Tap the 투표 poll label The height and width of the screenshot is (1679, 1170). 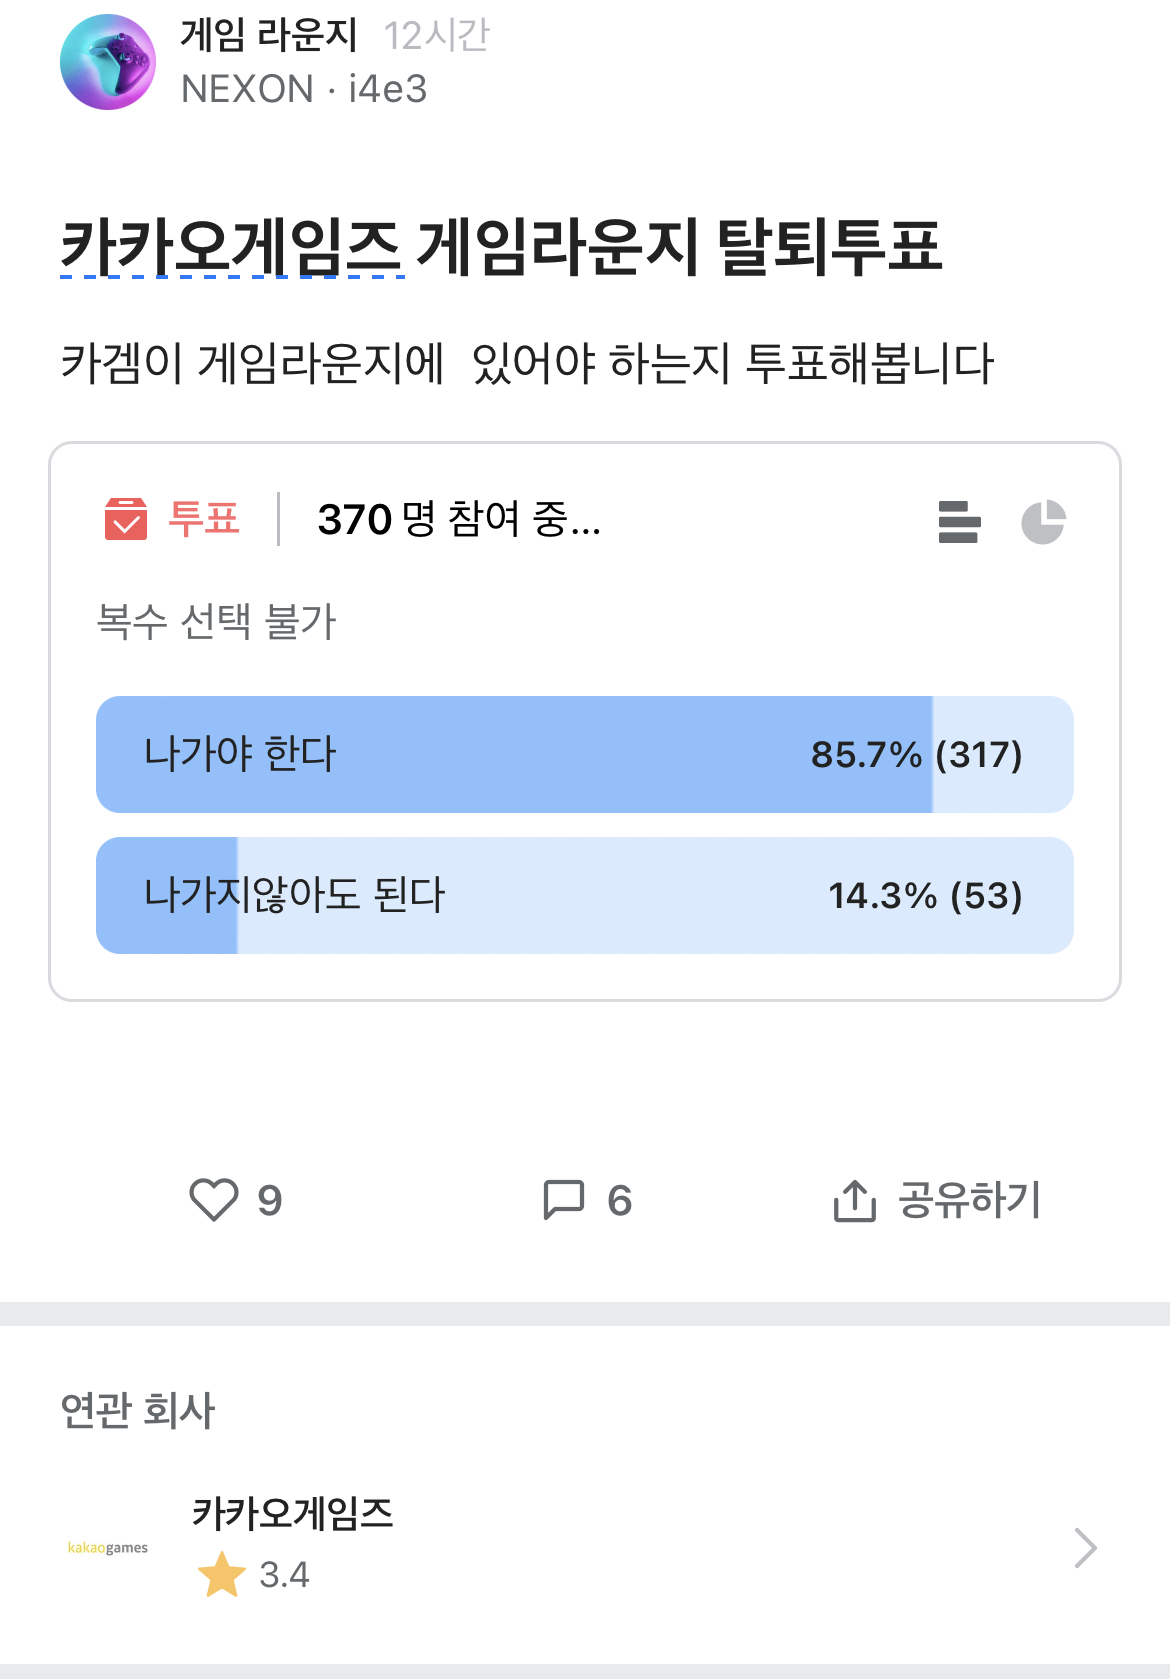(204, 519)
